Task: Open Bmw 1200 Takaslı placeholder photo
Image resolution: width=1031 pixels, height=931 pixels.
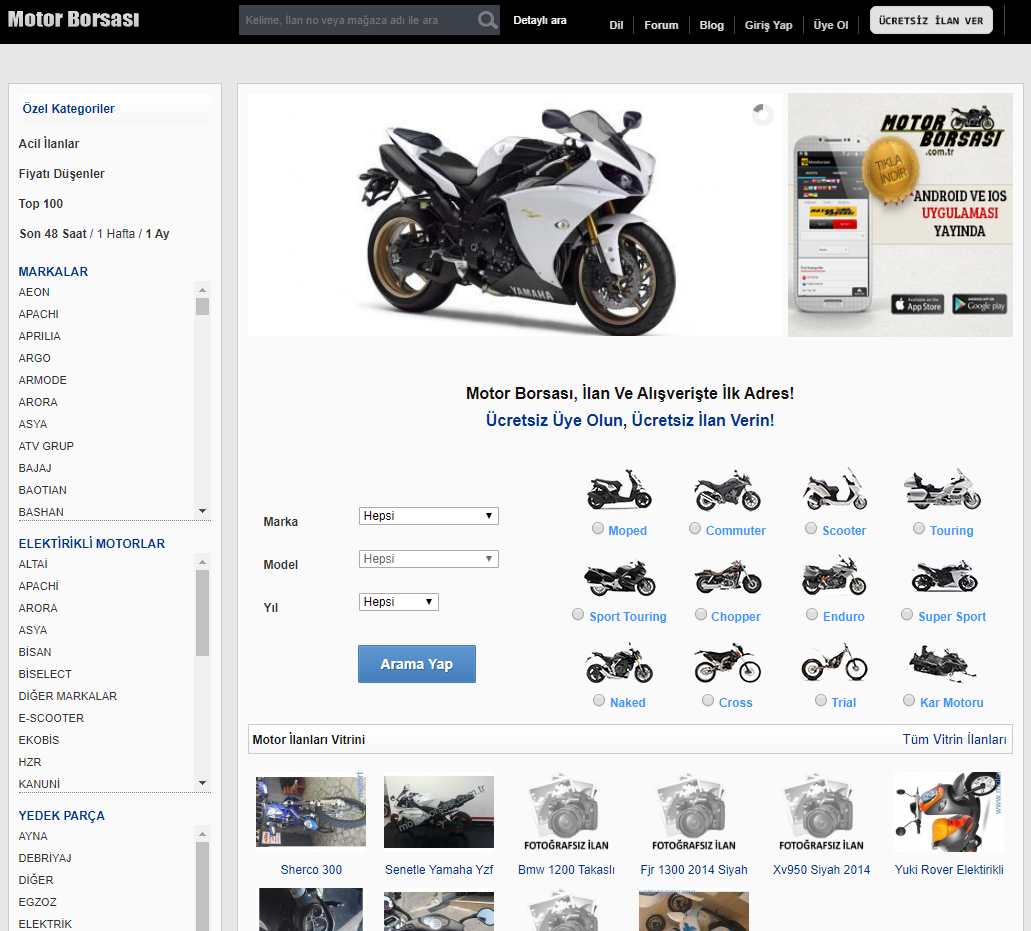Action: [566, 813]
